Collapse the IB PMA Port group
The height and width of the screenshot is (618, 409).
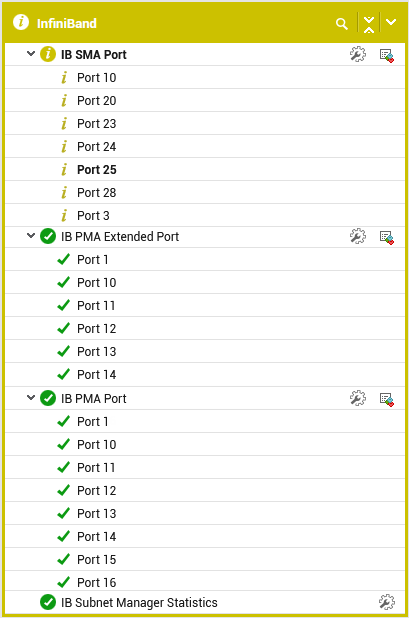point(31,397)
